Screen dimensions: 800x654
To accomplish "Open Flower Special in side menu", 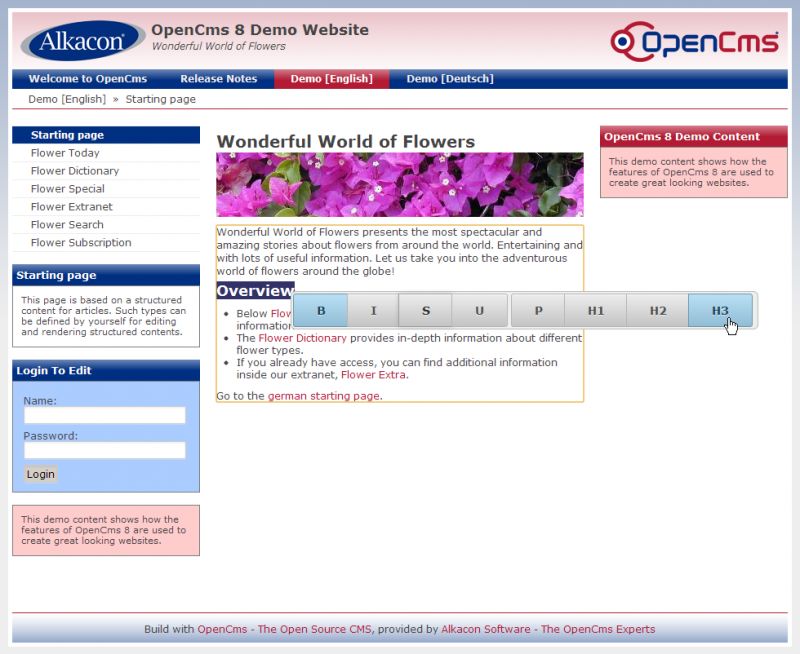I will coord(106,189).
